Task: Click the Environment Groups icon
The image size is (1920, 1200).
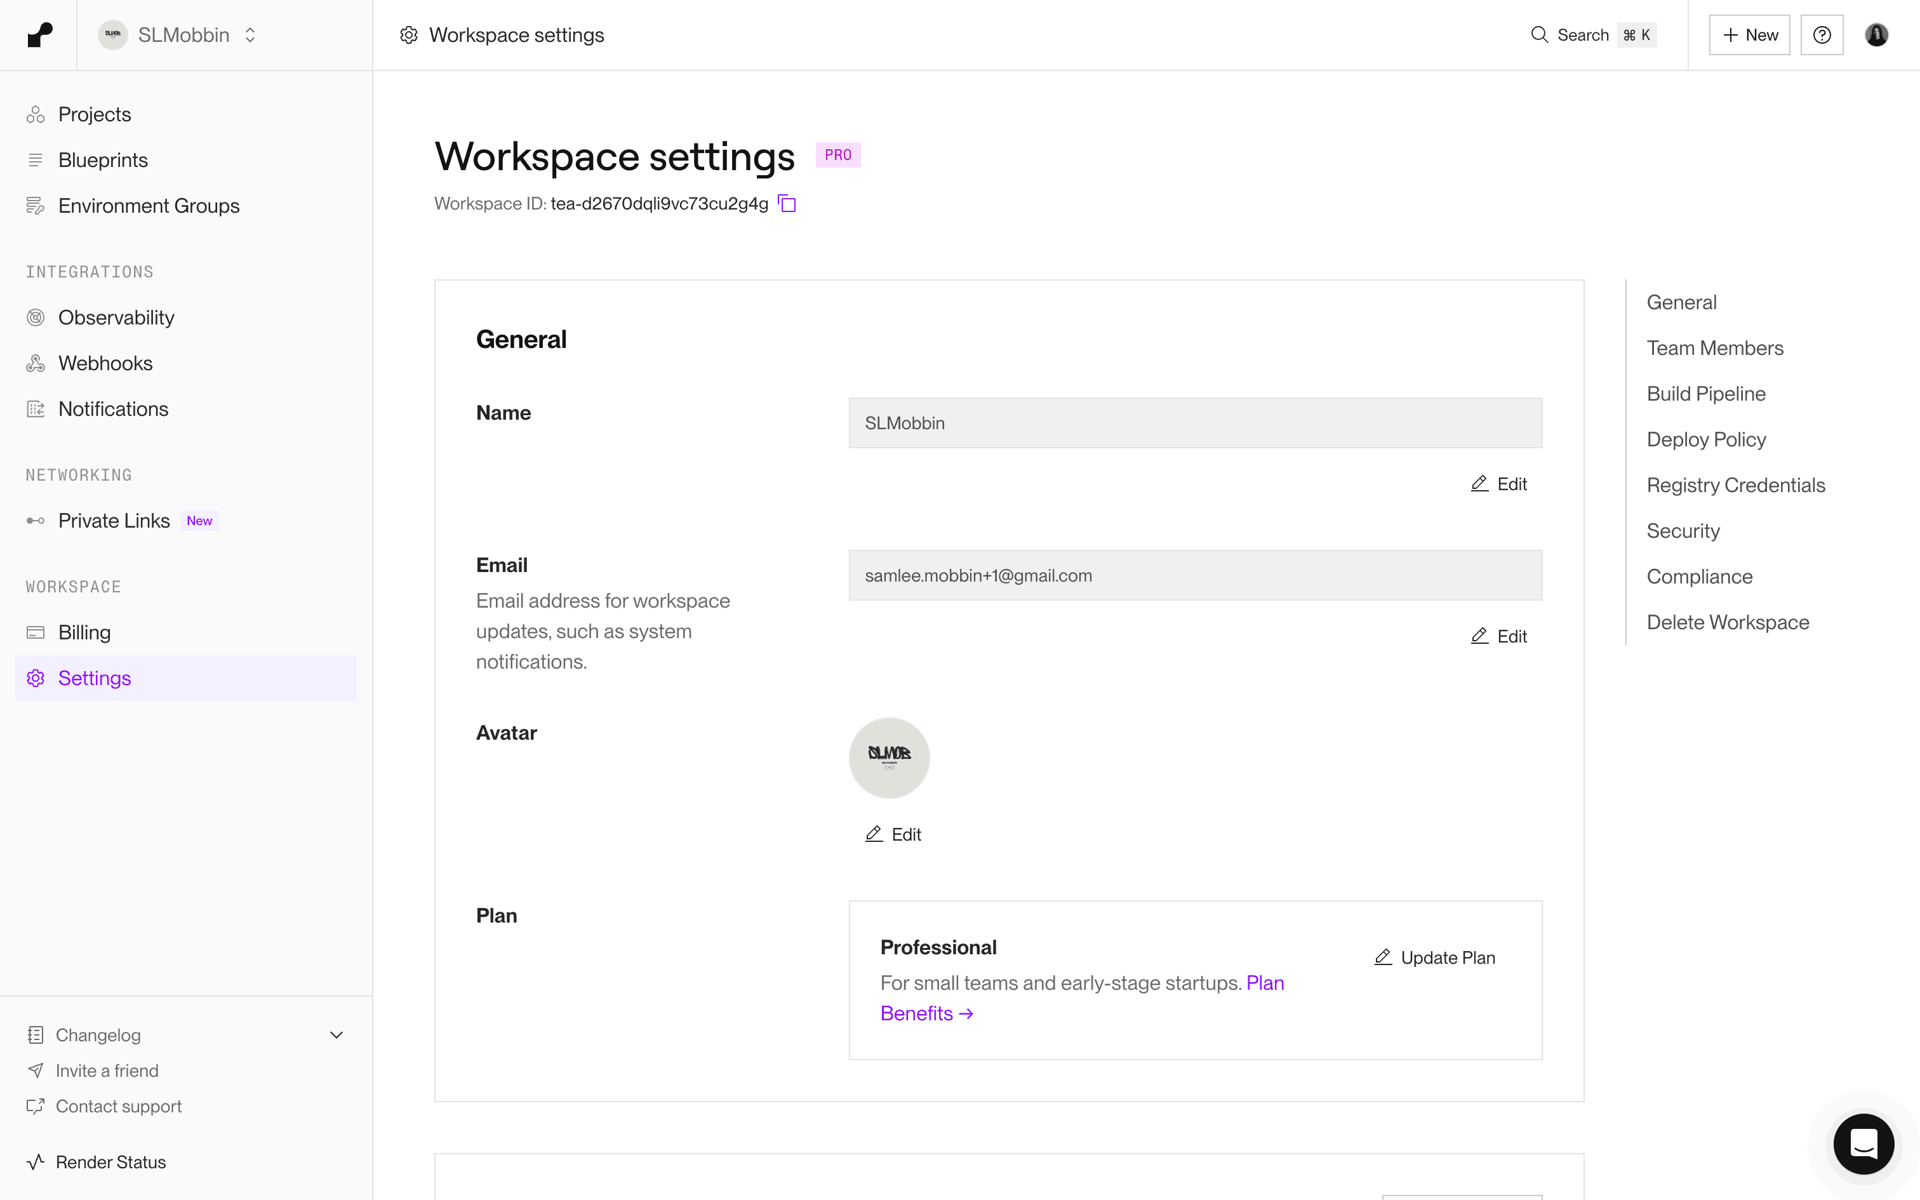Action: coord(36,206)
